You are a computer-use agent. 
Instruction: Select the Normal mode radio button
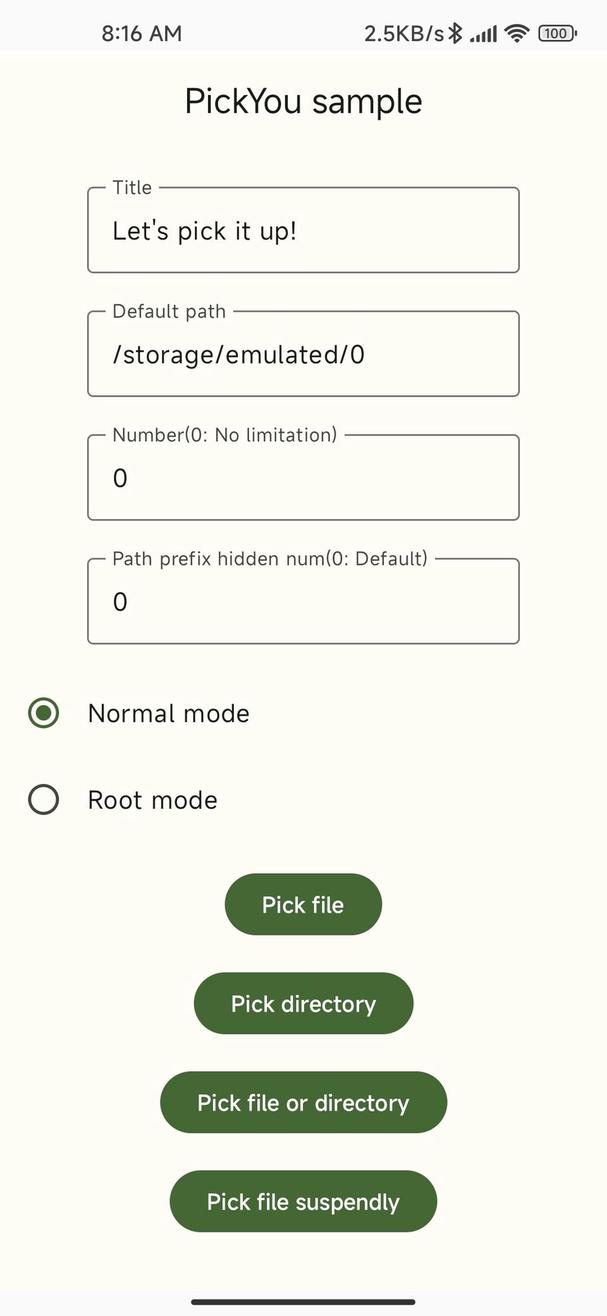[43, 713]
